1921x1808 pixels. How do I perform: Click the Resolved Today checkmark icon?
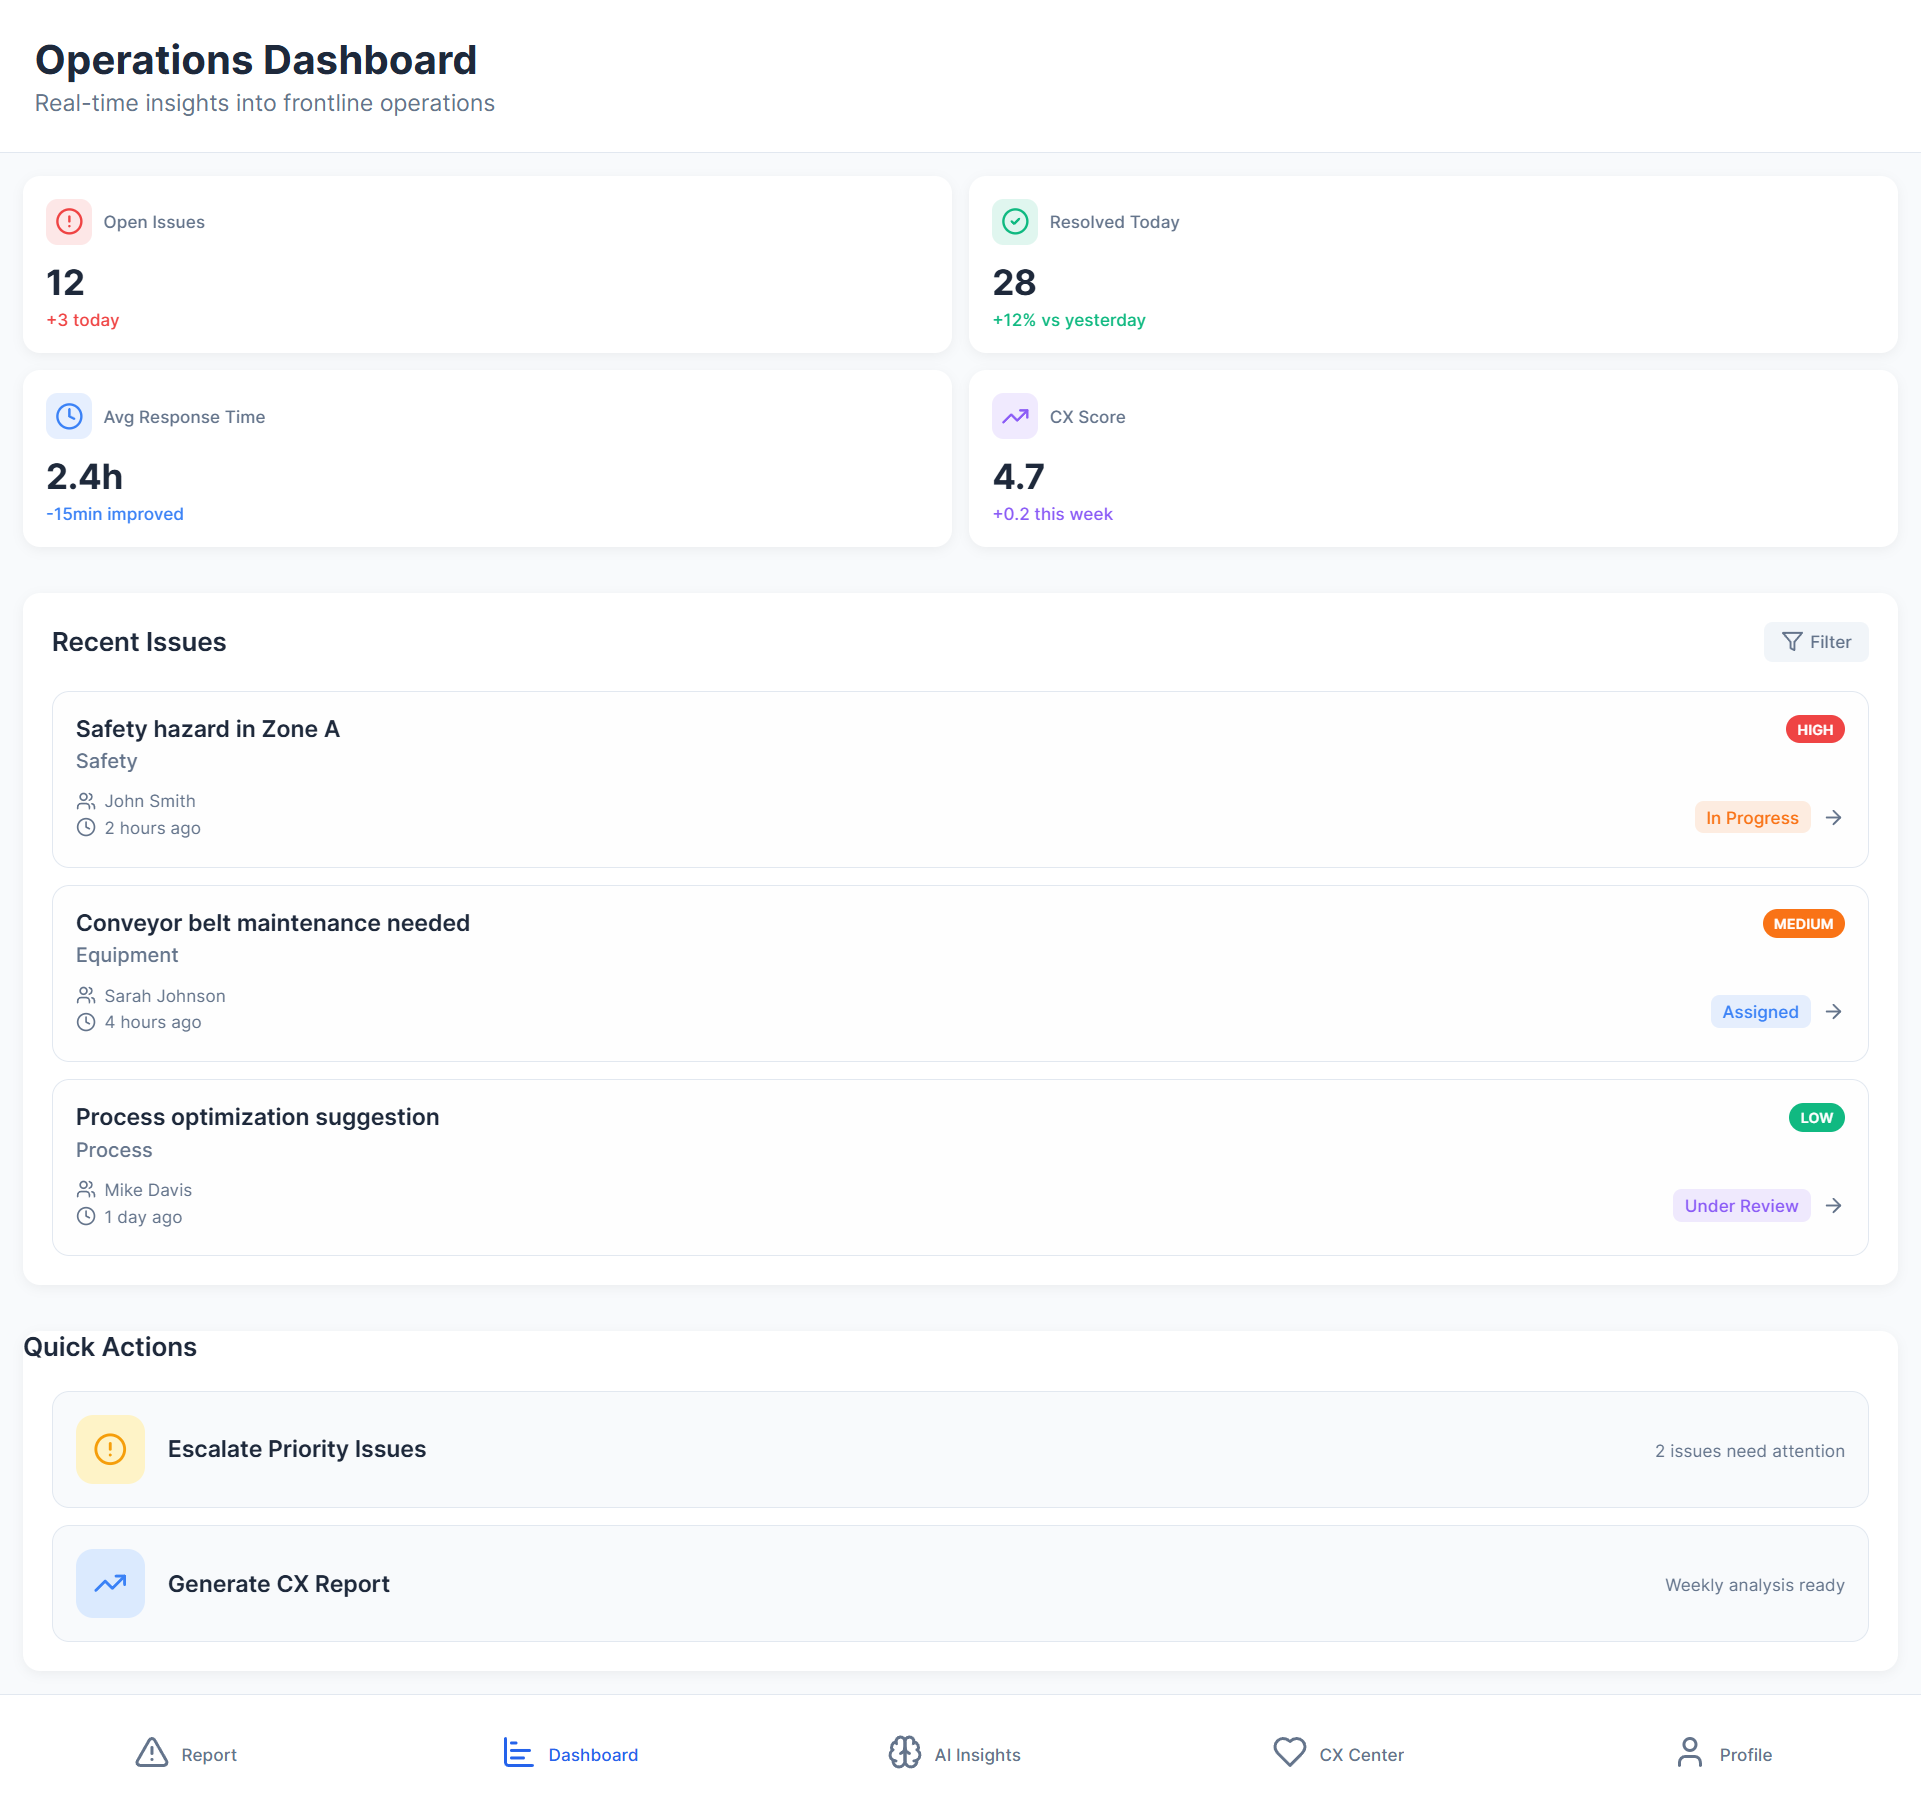coord(1015,222)
